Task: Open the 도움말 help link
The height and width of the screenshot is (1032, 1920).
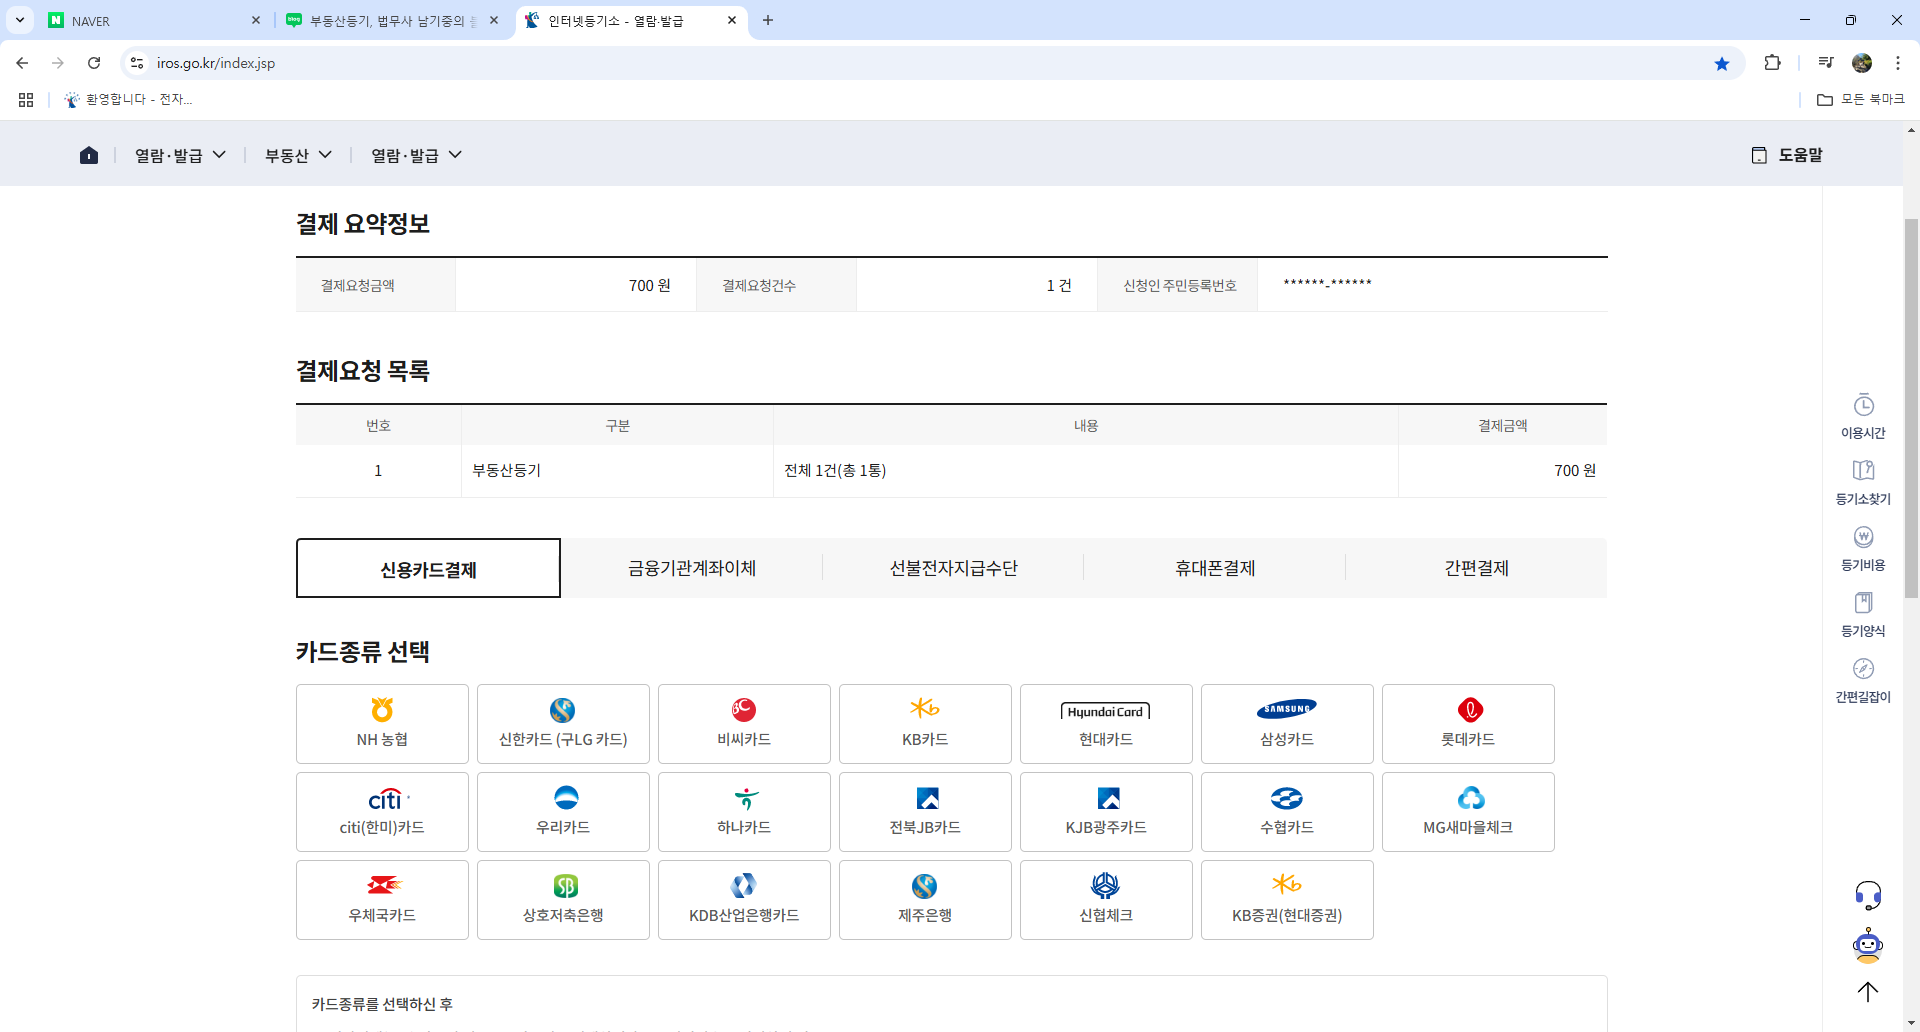Action: [x=1787, y=155]
